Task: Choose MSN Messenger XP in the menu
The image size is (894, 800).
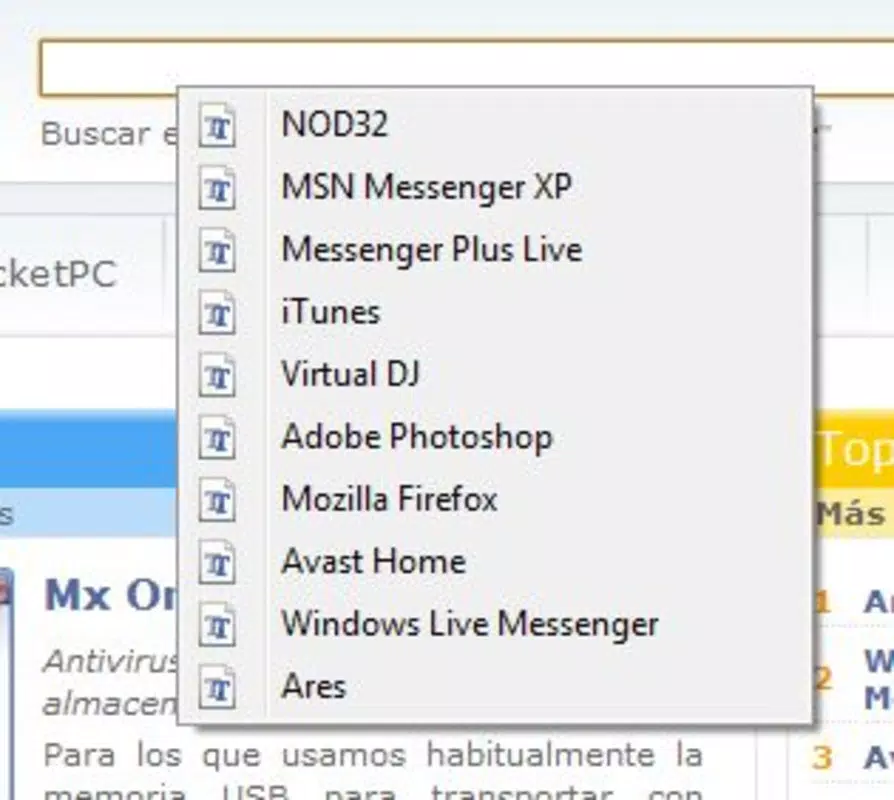Action: 495,188
